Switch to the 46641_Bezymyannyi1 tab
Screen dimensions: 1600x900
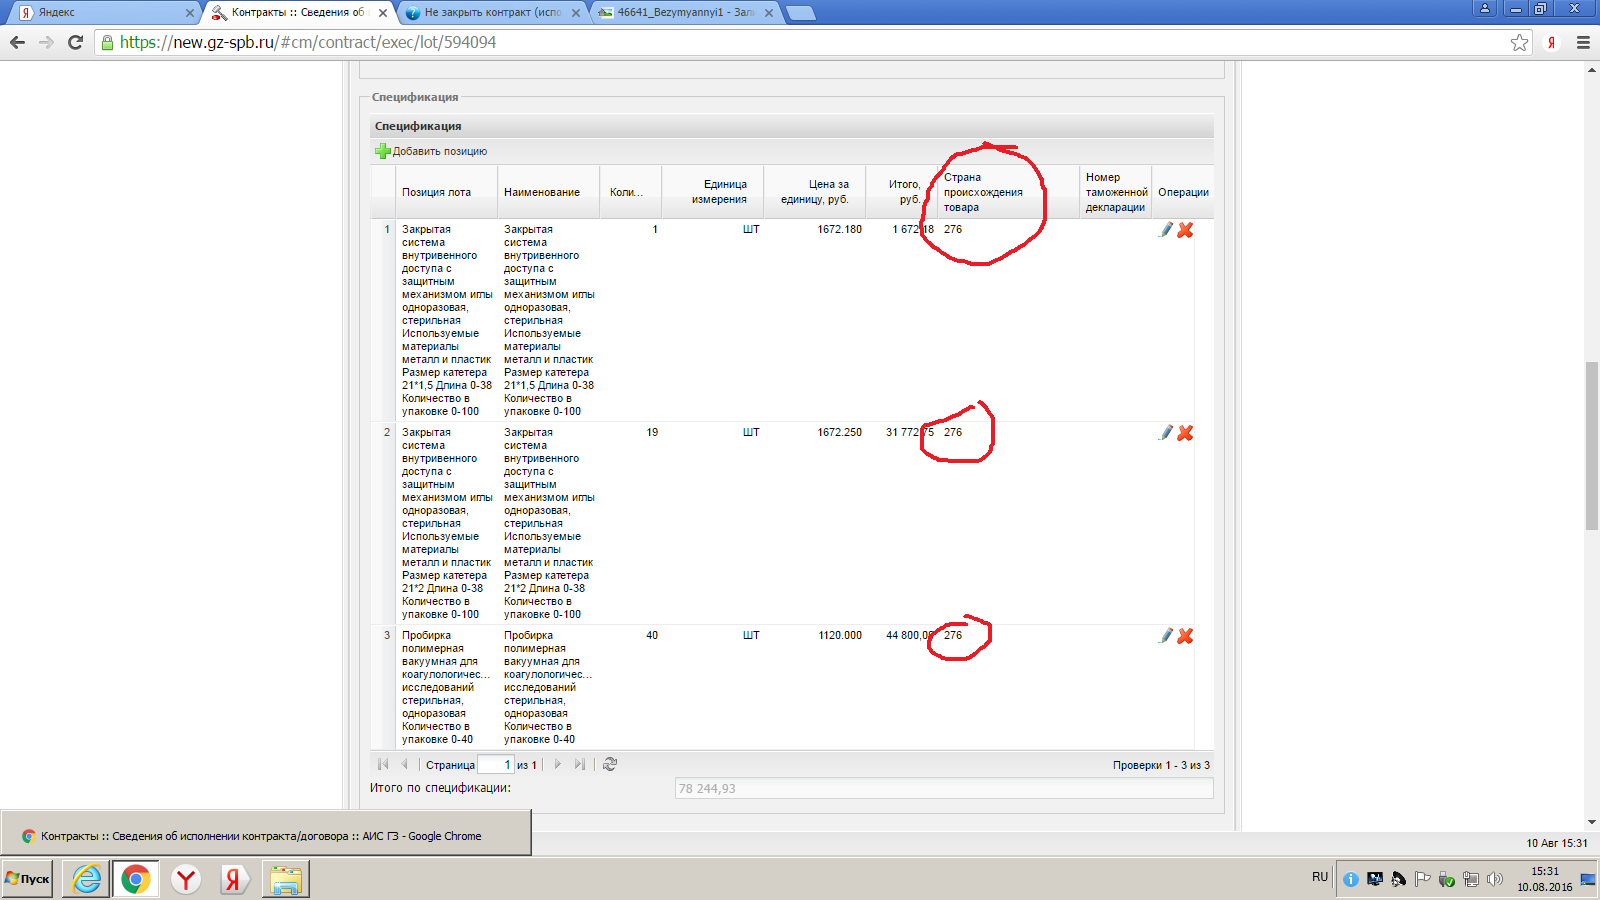click(685, 12)
